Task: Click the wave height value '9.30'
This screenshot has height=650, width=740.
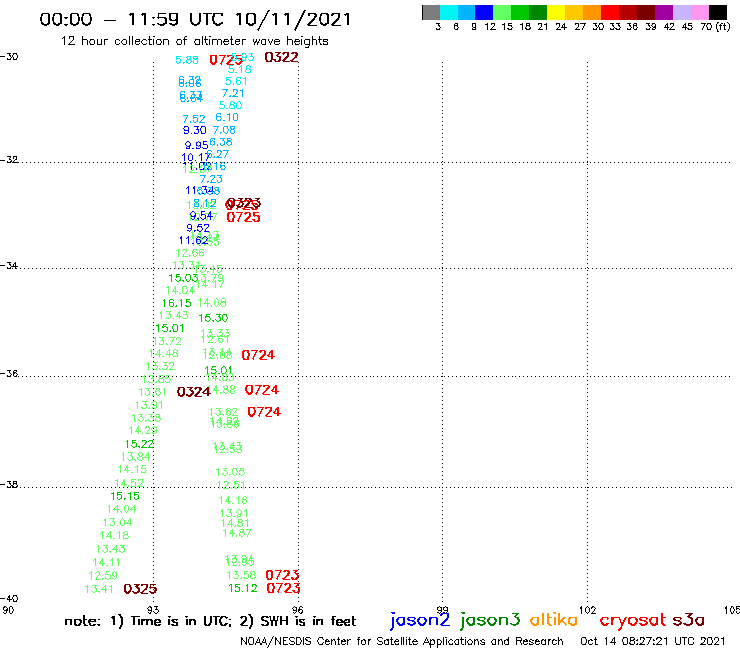Action: 194,130
